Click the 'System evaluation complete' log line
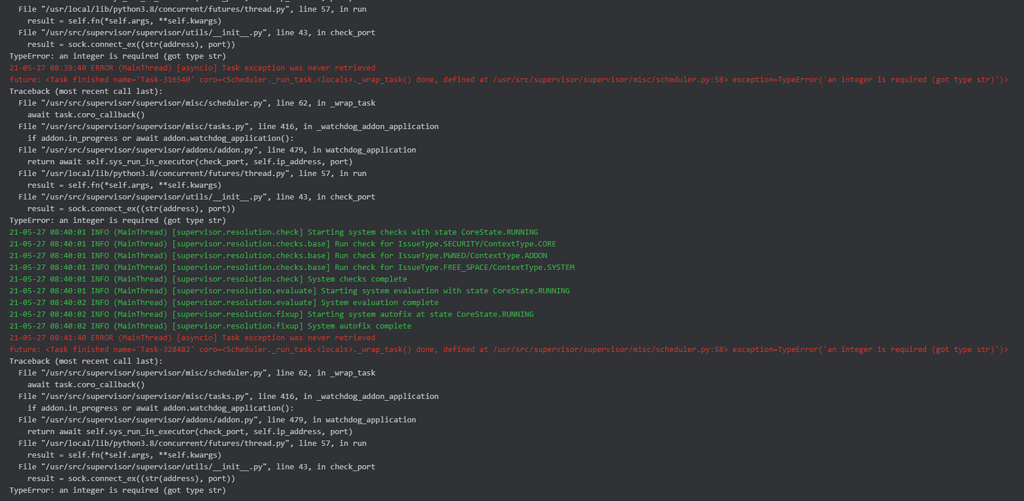The width and height of the screenshot is (1024, 501). click(x=224, y=302)
